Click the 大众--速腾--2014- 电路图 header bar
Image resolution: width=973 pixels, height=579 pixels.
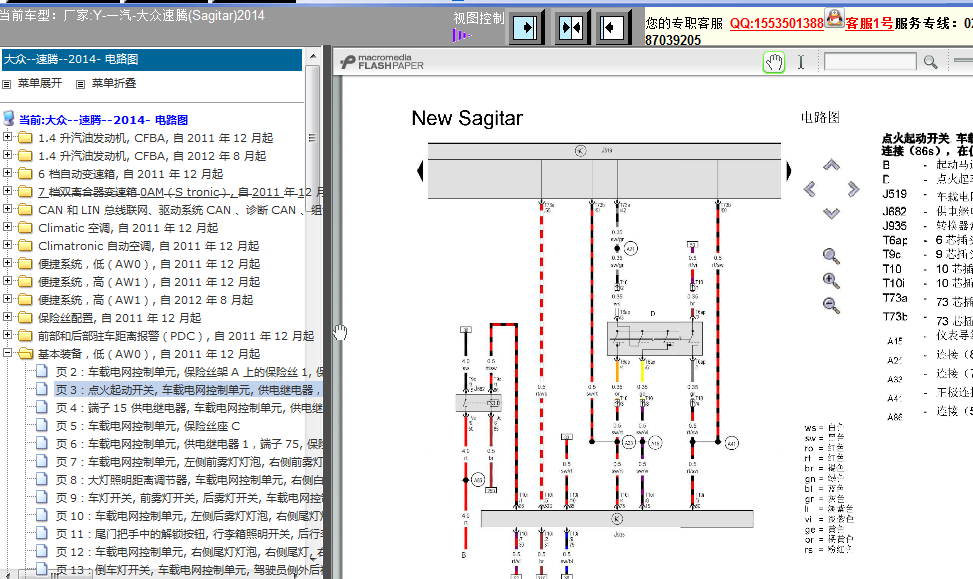pyautogui.click(x=151, y=60)
